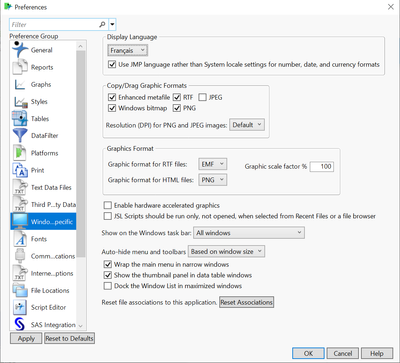Click the Graphic scale factor field
Image resolution: width=400 pixels, height=363 pixels.
(x=322, y=166)
